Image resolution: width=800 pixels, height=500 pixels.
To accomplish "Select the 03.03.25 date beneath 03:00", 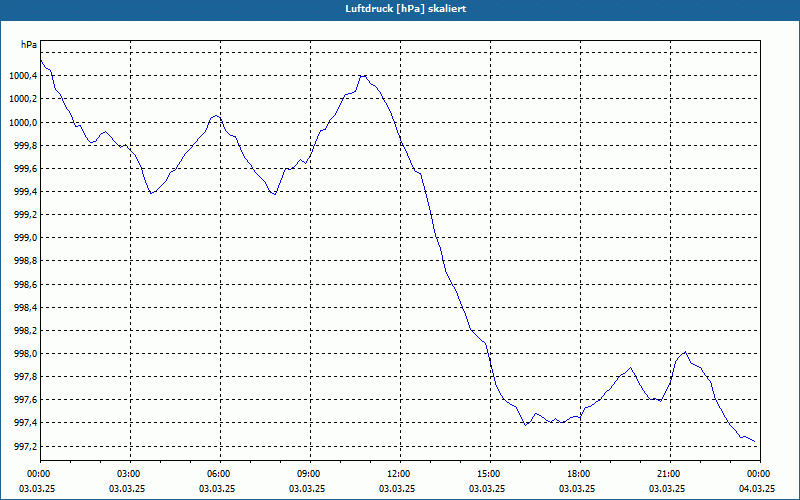I will [x=127, y=489].
